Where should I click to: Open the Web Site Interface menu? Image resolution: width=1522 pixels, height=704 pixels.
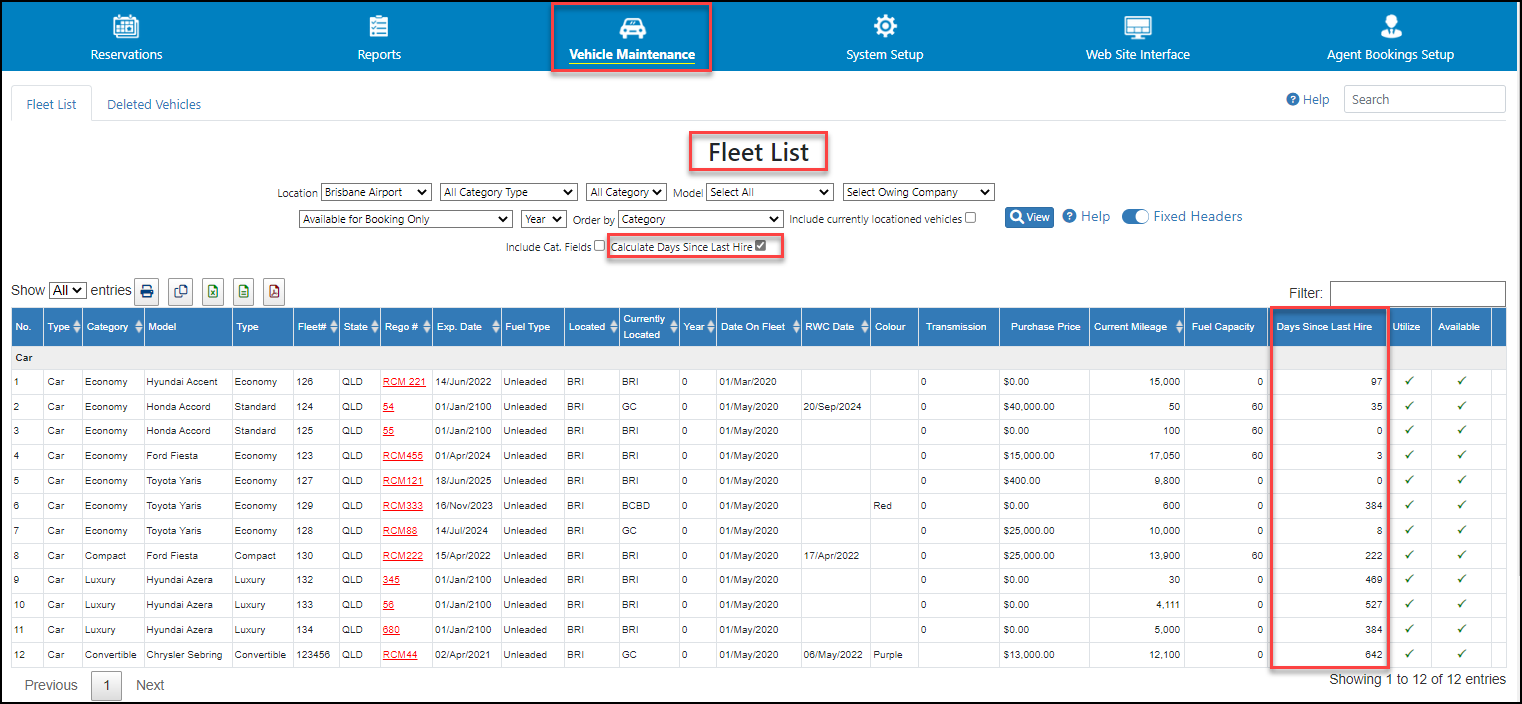[1138, 38]
